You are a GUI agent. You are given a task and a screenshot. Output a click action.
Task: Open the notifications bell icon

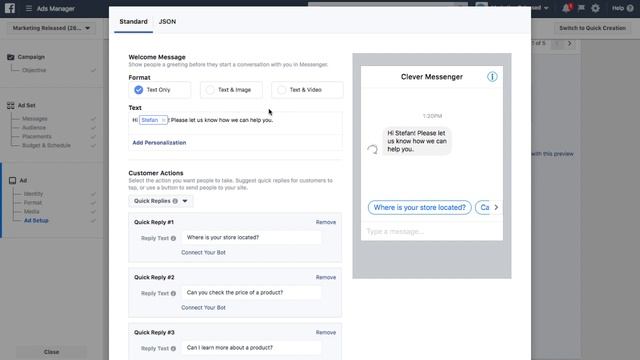(566, 8)
